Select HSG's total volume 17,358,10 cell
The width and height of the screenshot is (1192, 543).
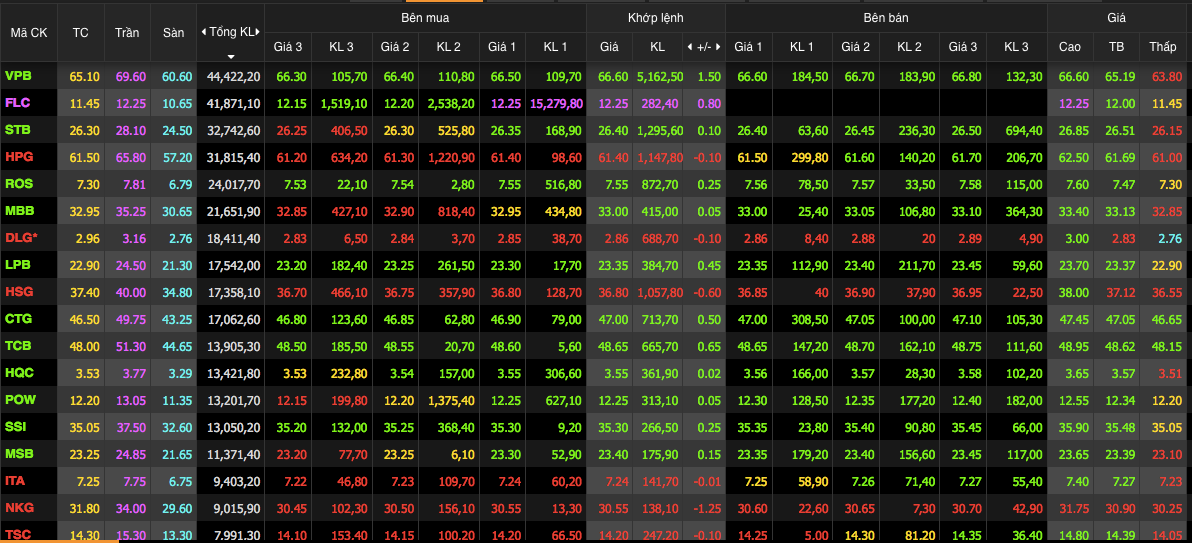pyautogui.click(x=233, y=292)
